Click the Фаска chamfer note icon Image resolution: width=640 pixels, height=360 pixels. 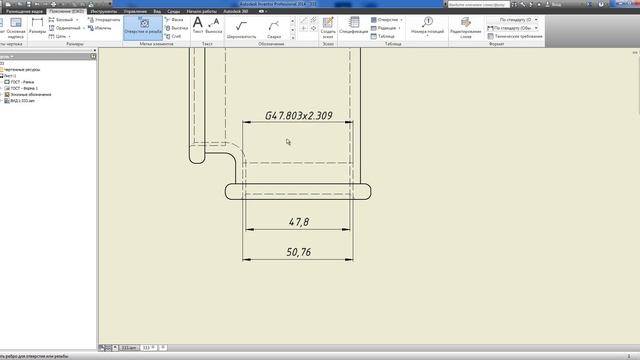pos(167,20)
